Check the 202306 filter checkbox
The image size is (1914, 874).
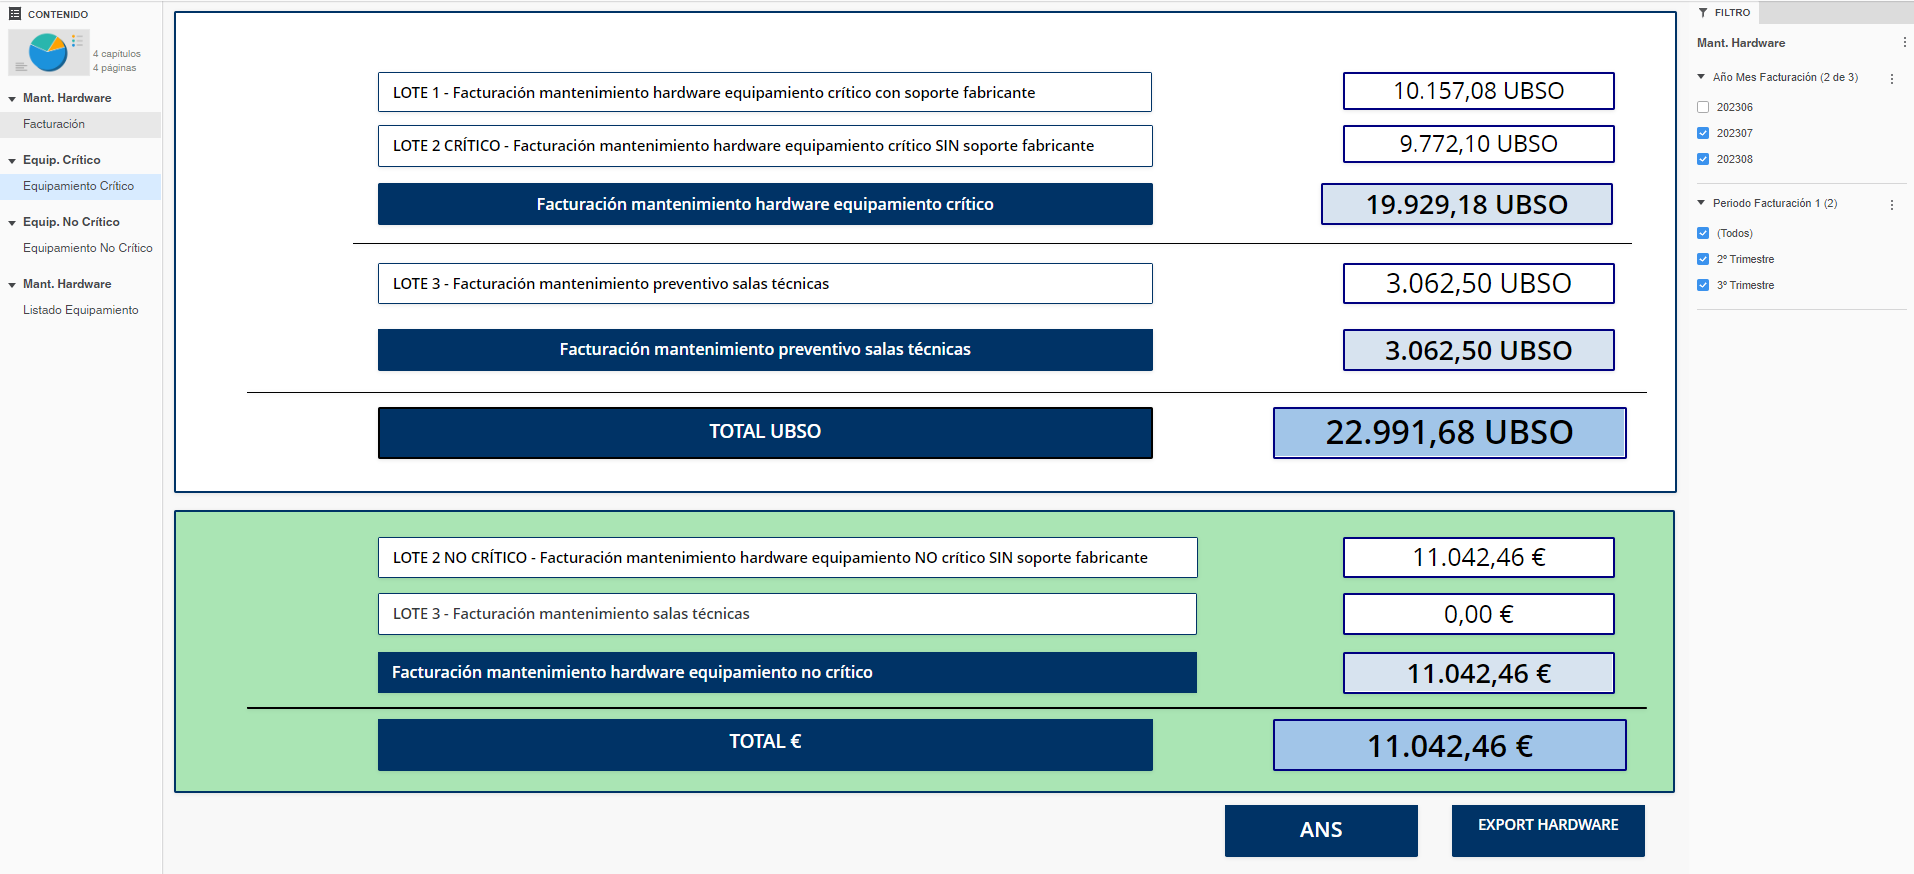point(1703,107)
